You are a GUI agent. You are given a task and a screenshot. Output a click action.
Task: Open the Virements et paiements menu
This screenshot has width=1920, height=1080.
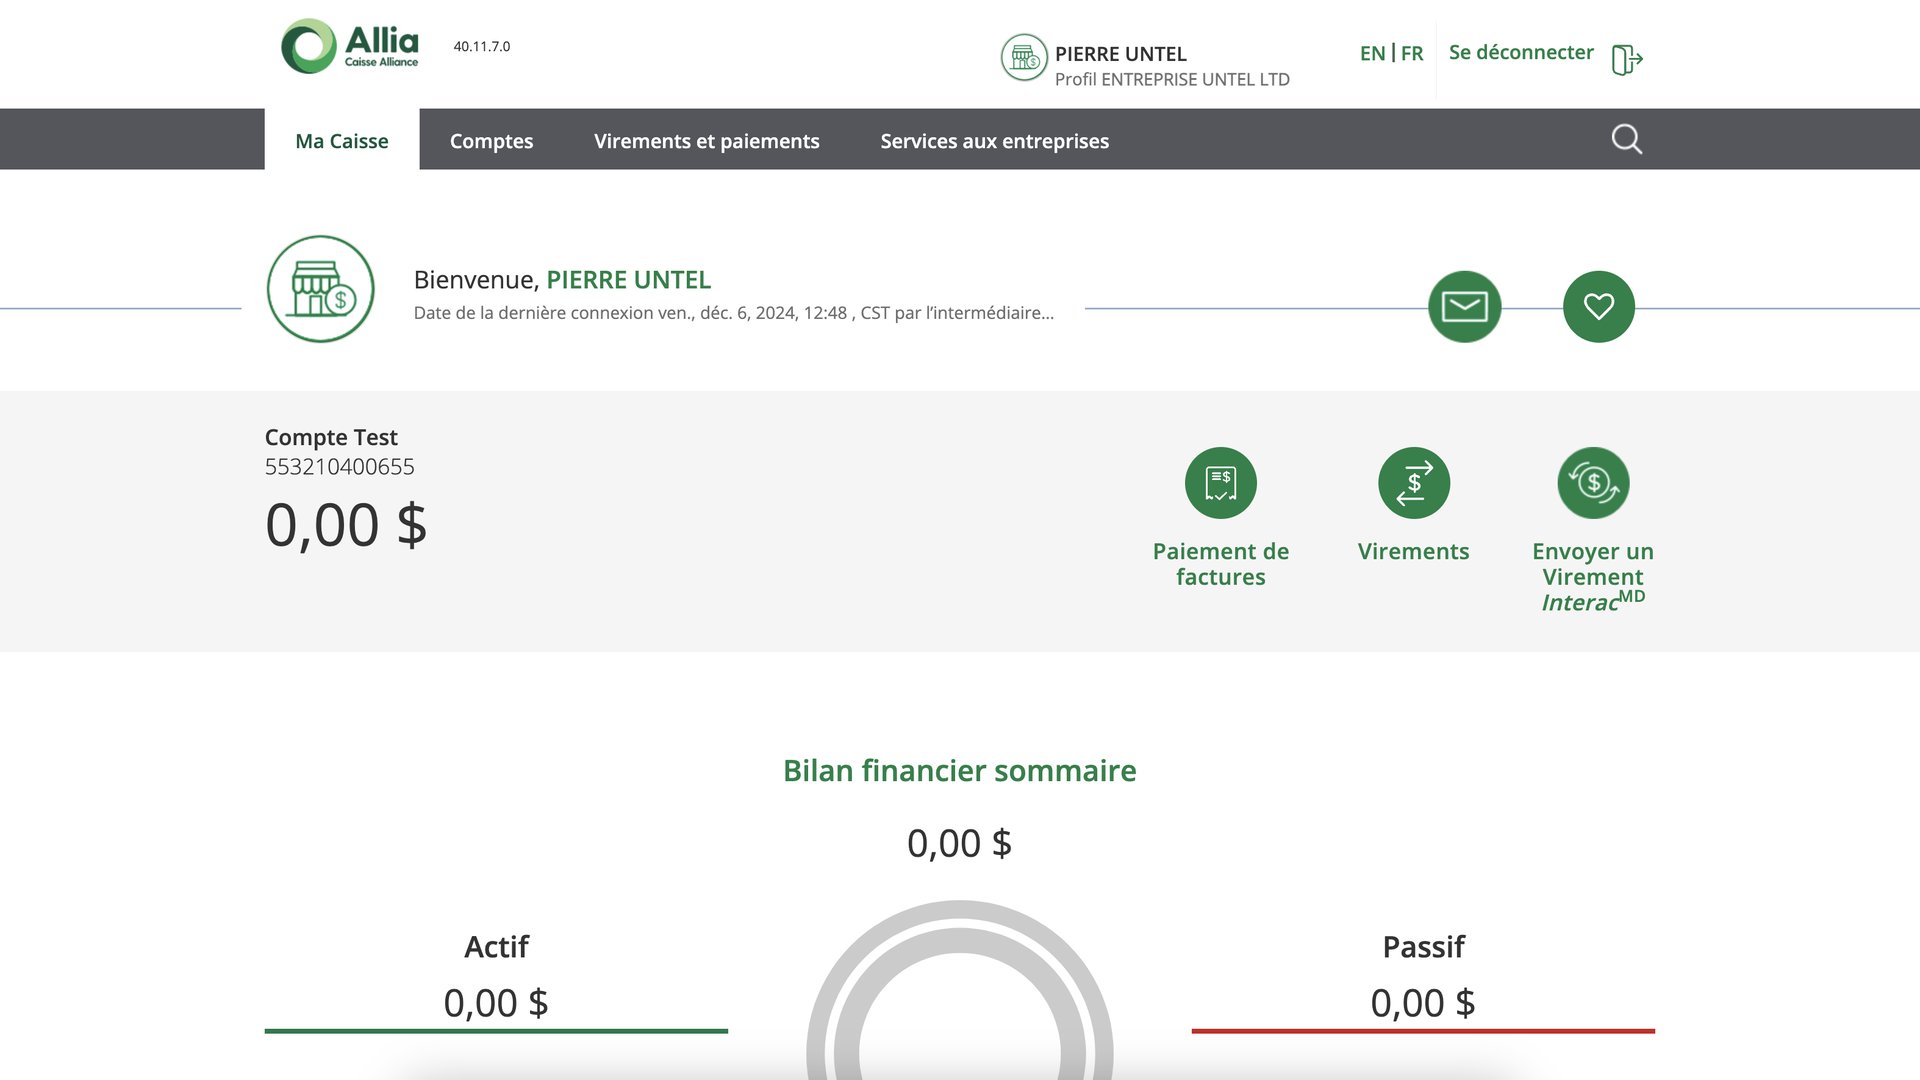click(706, 141)
